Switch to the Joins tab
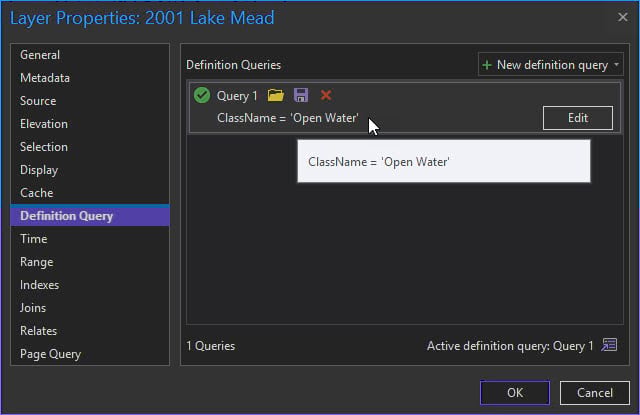This screenshot has width=640, height=415. coord(33,308)
